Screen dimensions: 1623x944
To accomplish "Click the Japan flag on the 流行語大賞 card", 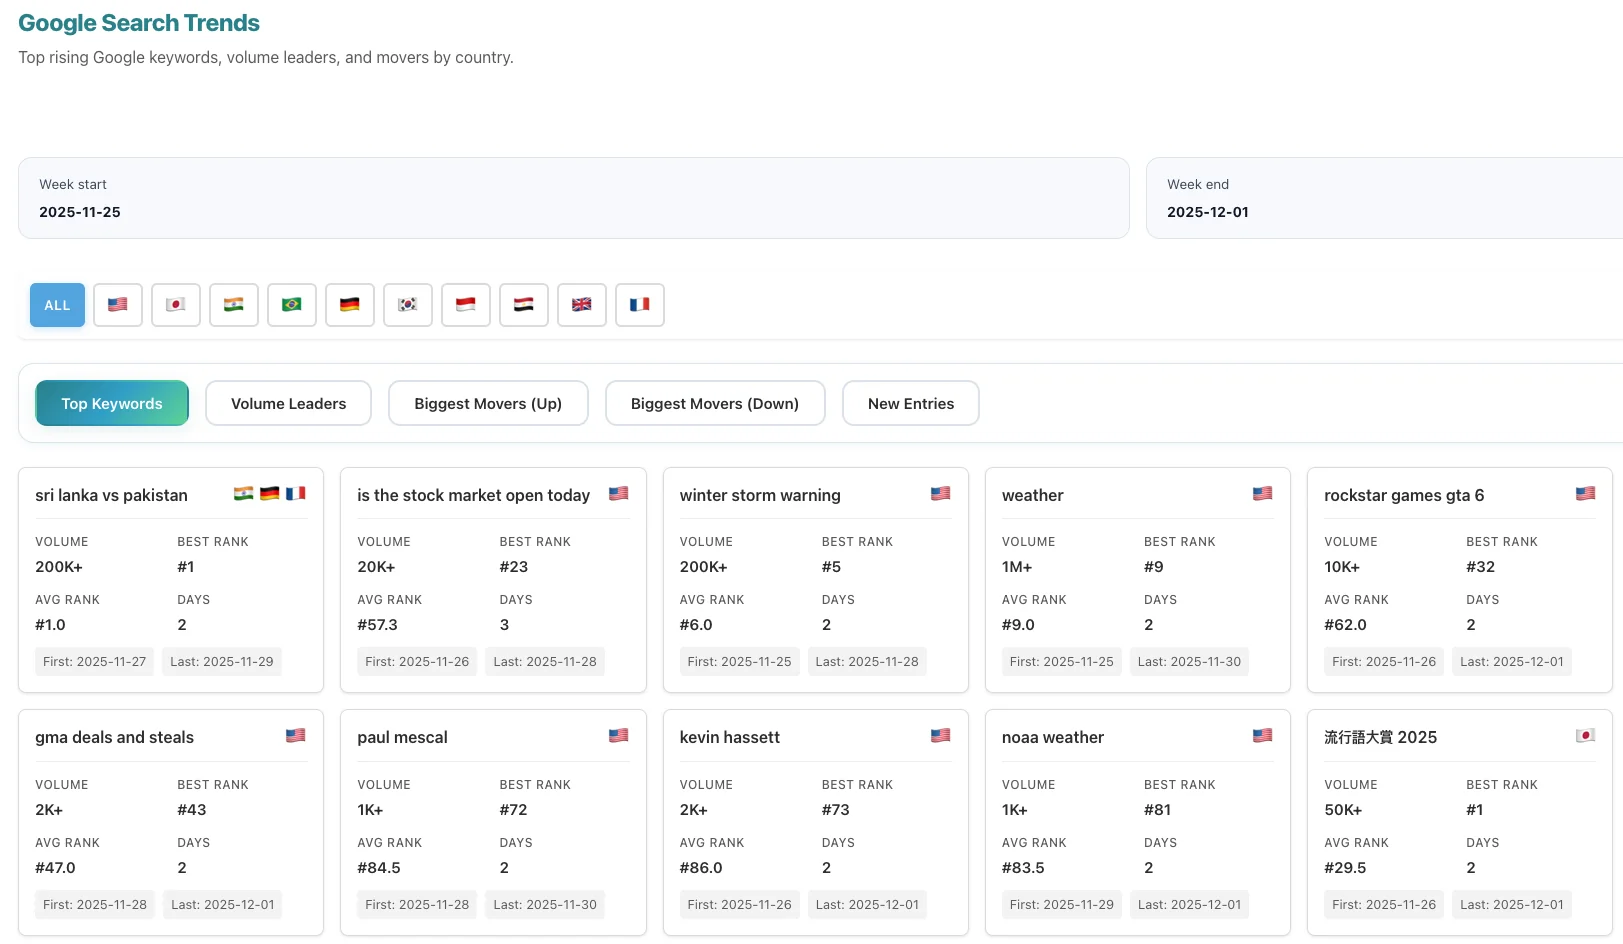I will [1585, 735].
